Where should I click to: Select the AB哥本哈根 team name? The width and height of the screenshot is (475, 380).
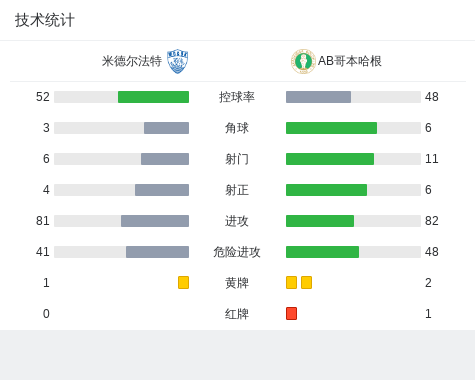(350, 61)
